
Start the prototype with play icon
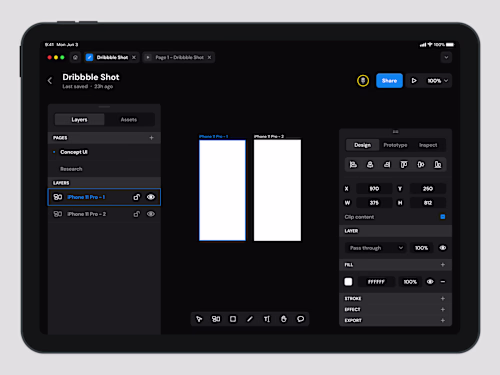point(414,81)
